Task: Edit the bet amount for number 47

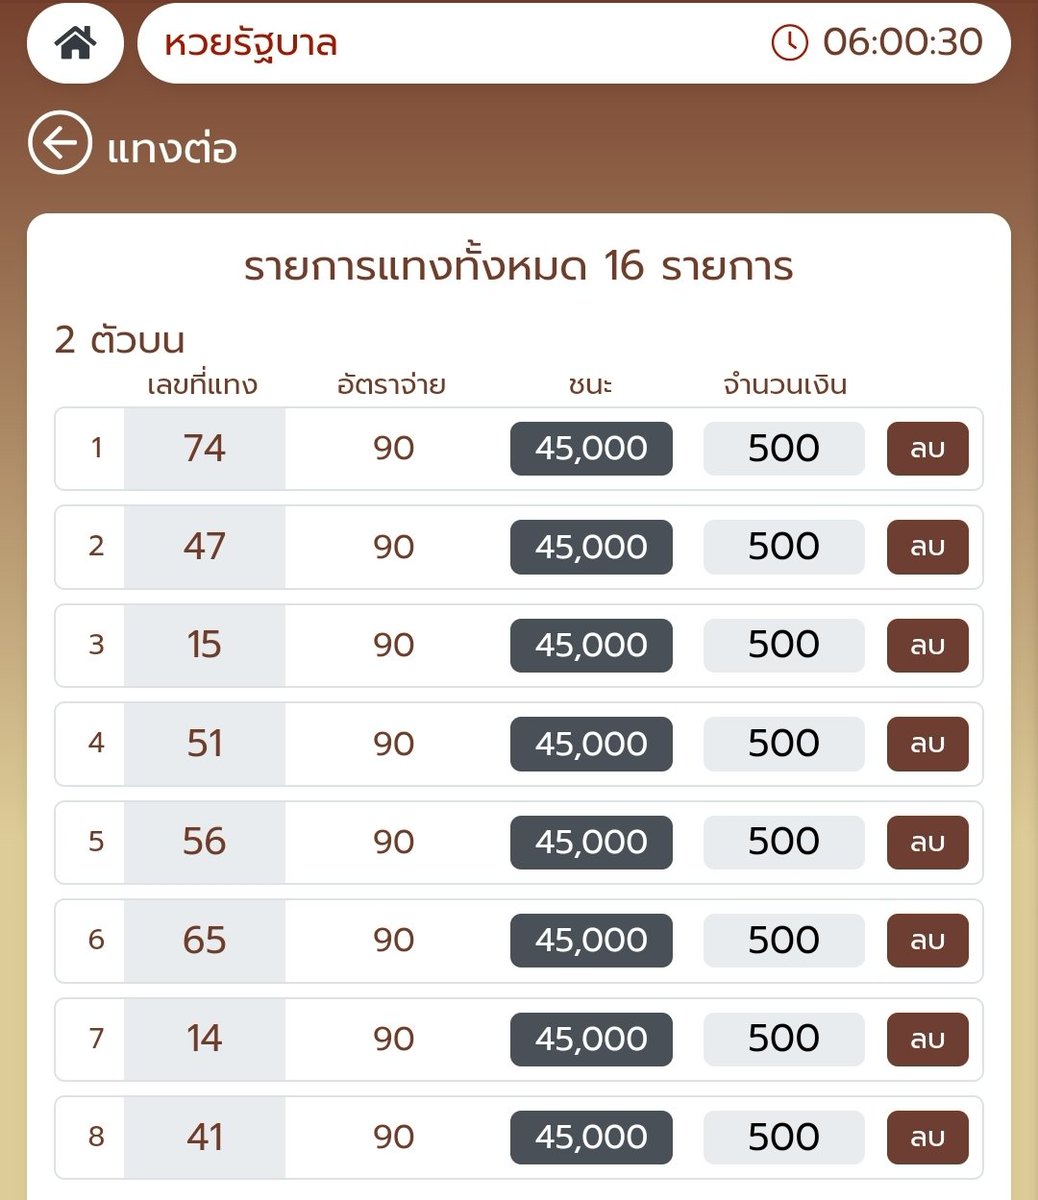Action: (x=784, y=547)
